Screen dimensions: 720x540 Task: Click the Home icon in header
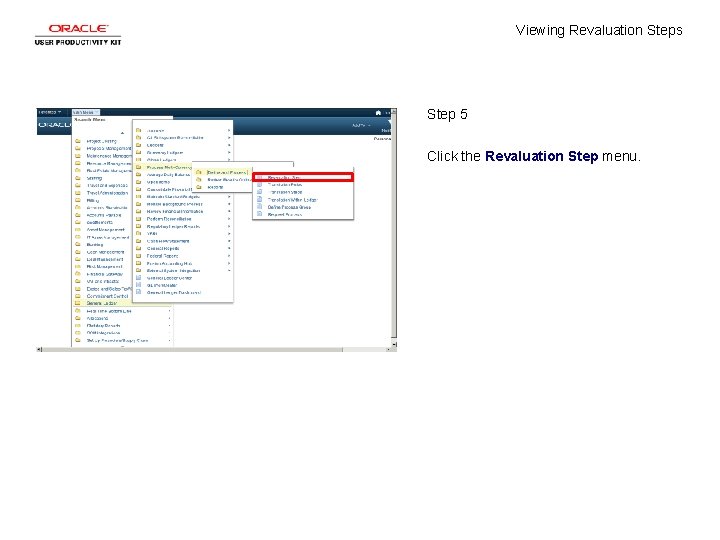(x=378, y=112)
